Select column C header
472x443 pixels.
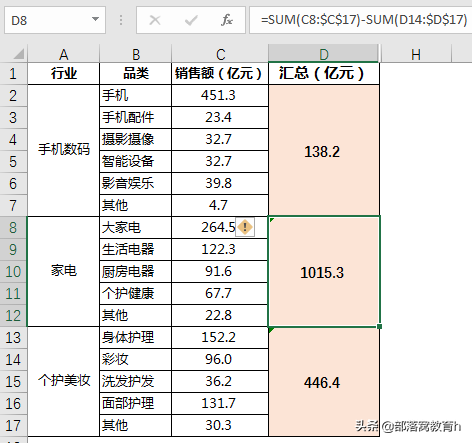220,54
